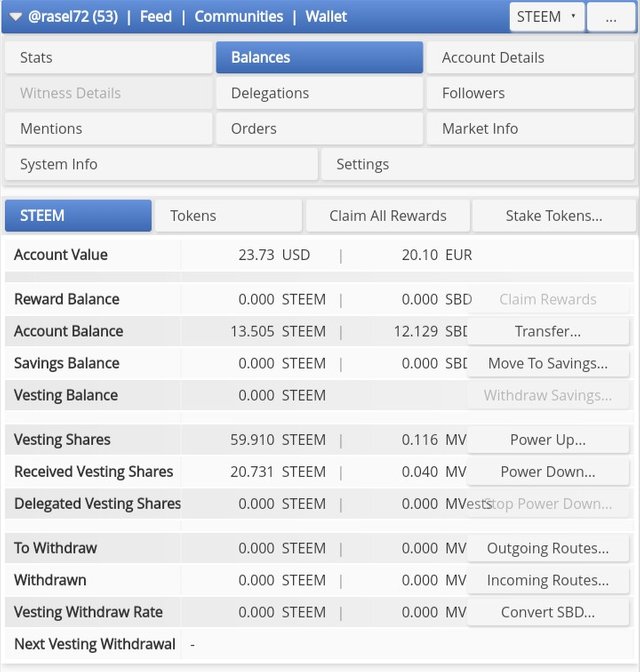Show the Mentions tab
Screen dimensions: 640x672
coord(108,129)
